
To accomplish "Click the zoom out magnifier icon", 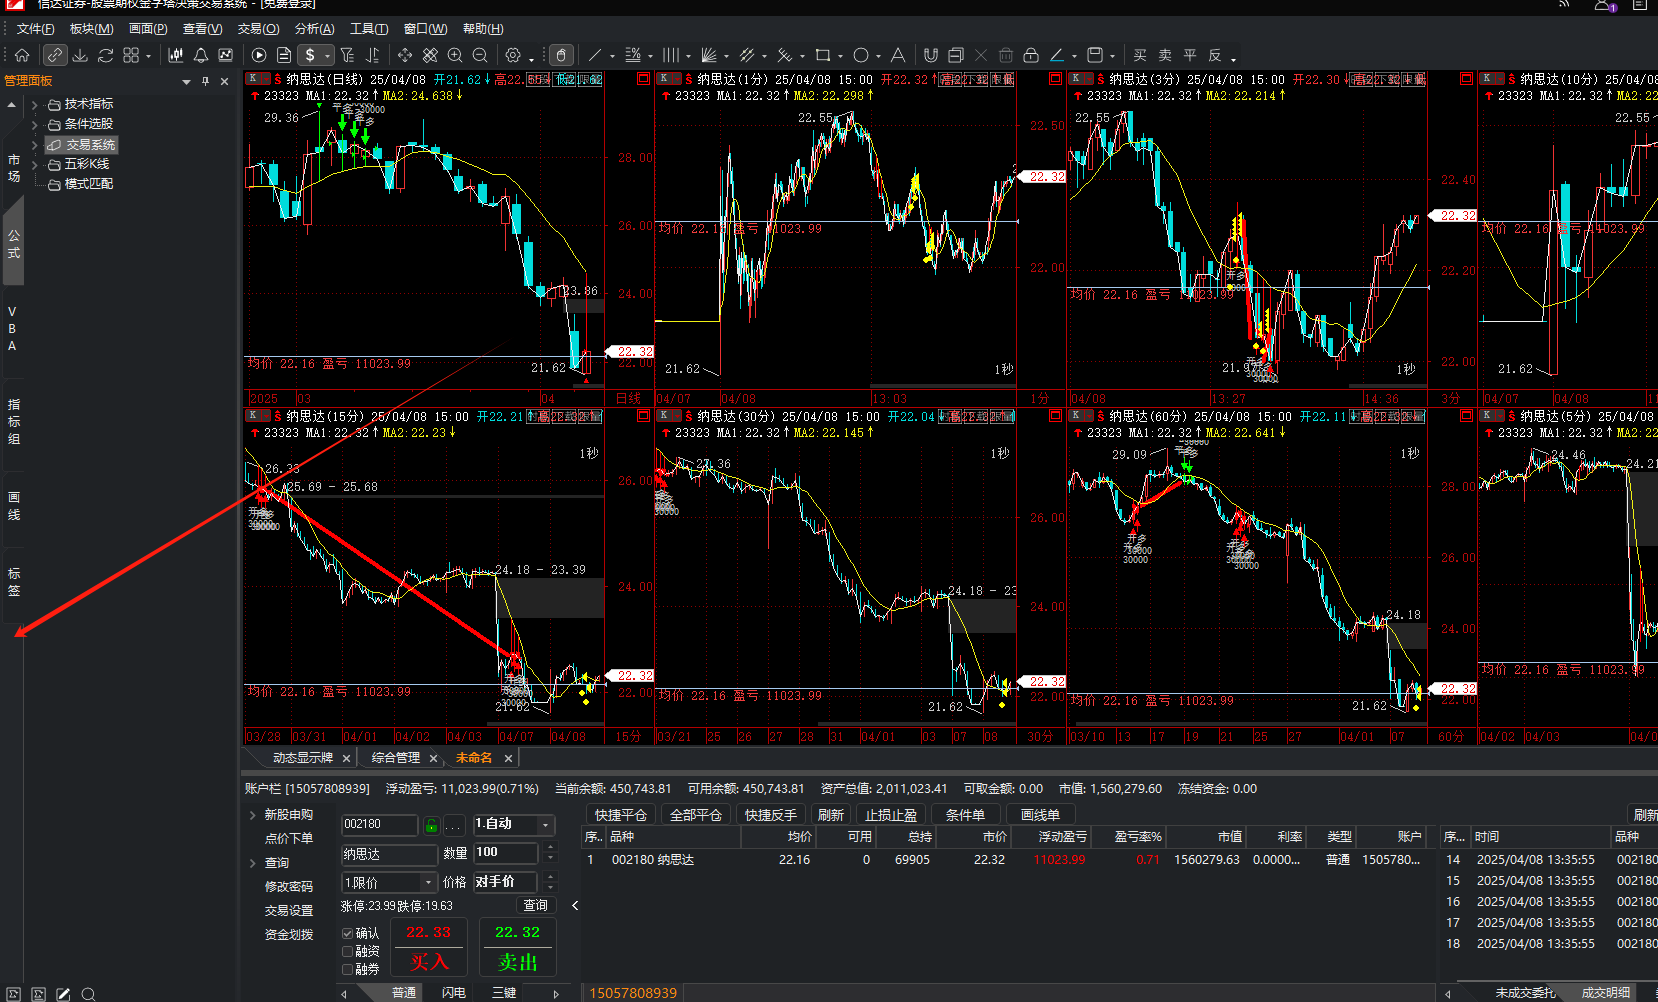I will point(480,55).
